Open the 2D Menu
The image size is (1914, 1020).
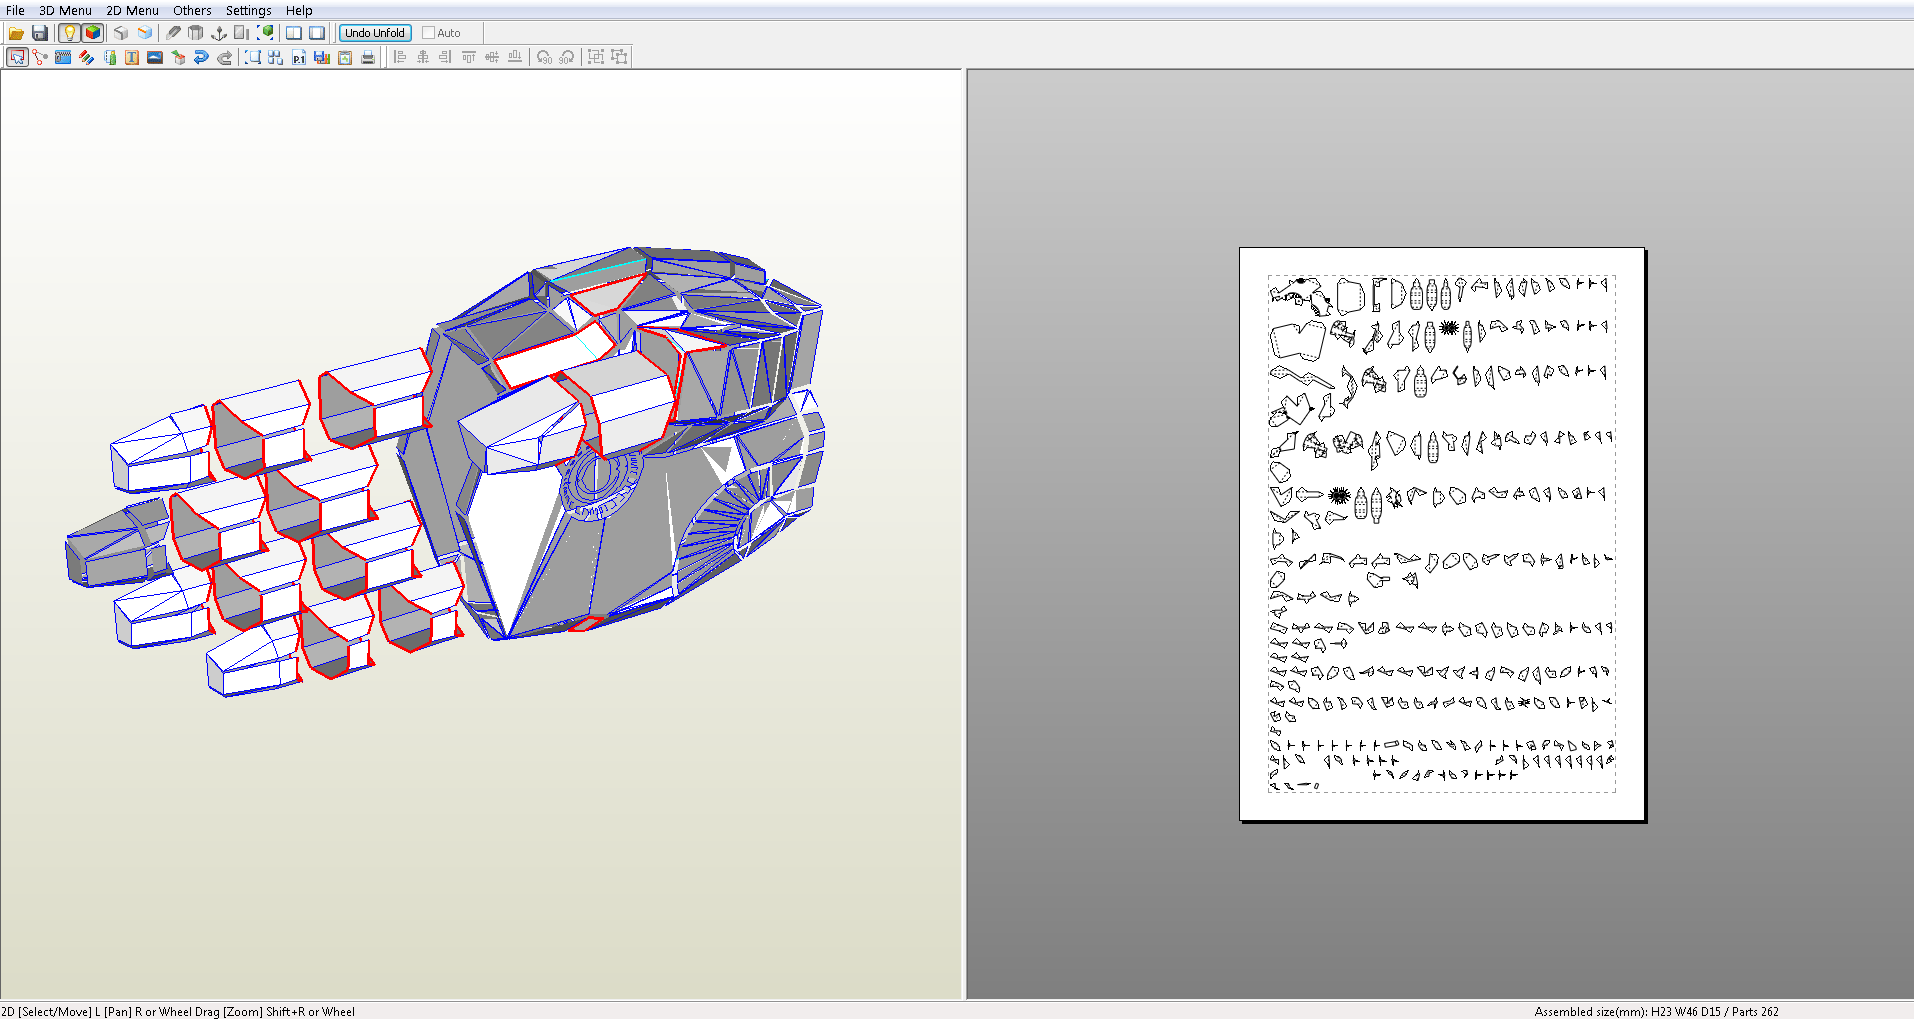coord(133,10)
